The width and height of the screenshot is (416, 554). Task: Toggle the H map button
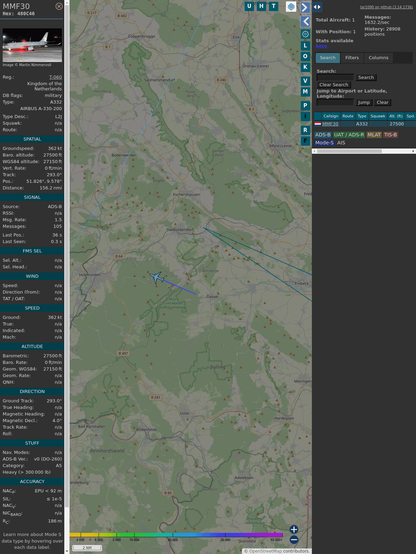261,6
